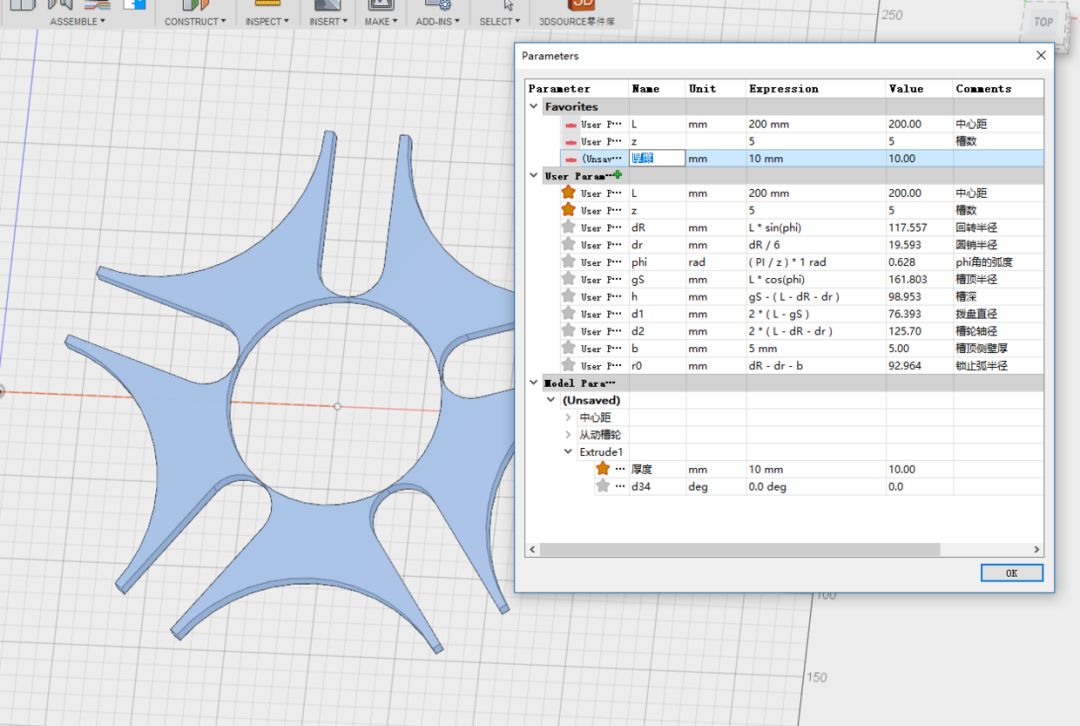Open the CONSTRUCT menu
This screenshot has height=726, width=1080.
point(195,21)
